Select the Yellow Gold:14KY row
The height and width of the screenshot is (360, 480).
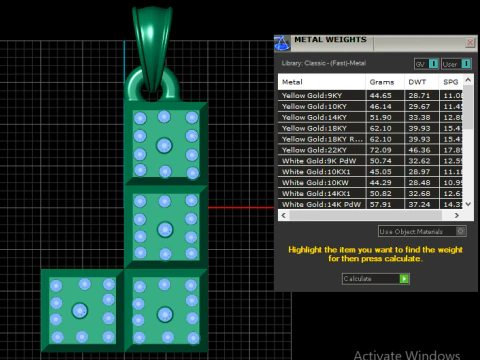(x=370, y=117)
